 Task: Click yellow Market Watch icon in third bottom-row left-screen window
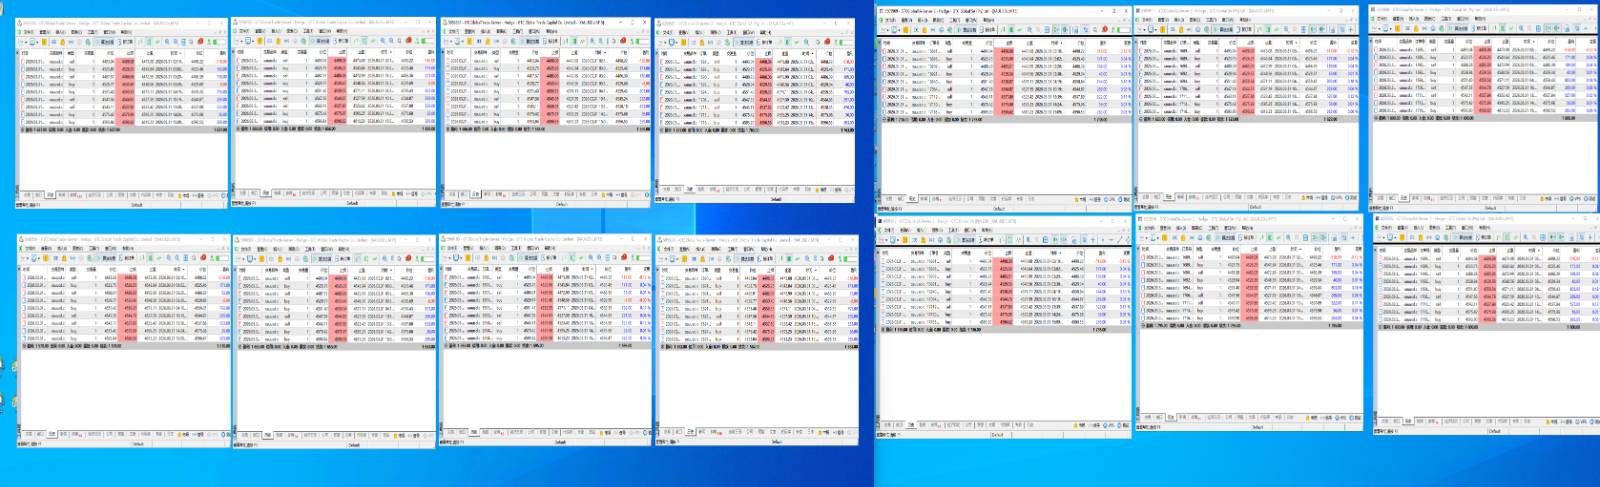(x=468, y=258)
